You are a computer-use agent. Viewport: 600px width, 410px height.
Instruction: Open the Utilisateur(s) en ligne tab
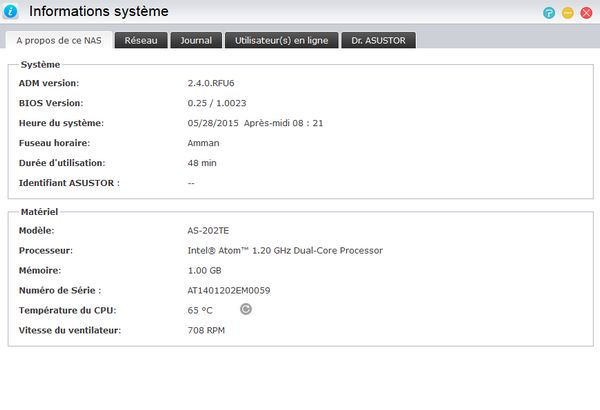[282, 40]
